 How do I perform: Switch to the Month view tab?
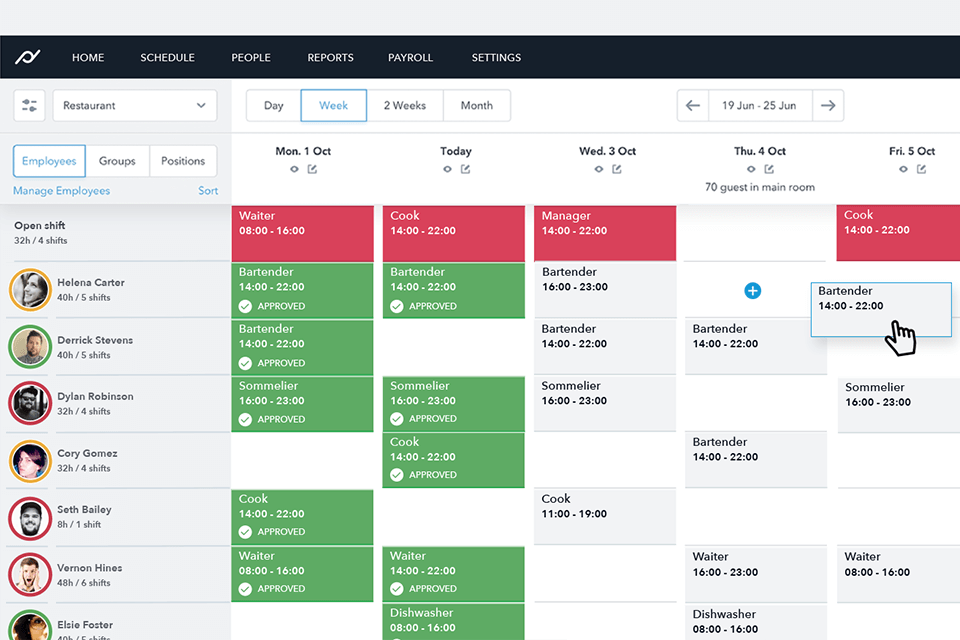[476, 105]
